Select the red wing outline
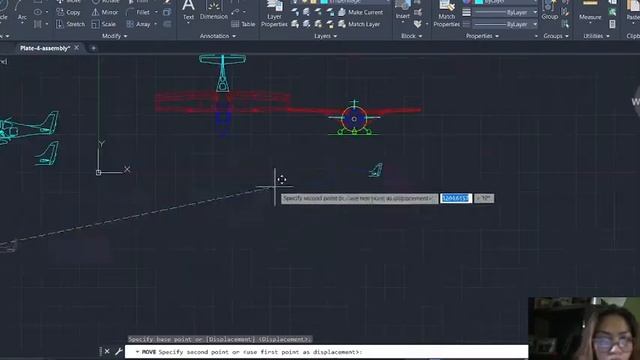This screenshot has height=360, width=640. (x=222, y=102)
